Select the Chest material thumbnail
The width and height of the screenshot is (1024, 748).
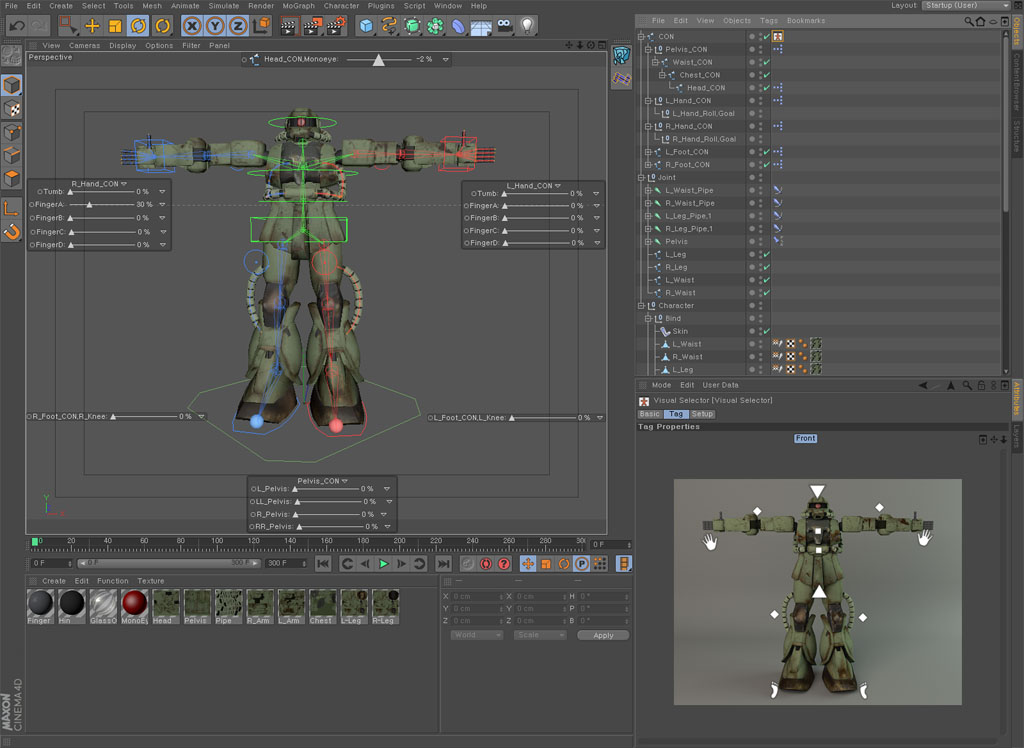(x=322, y=607)
